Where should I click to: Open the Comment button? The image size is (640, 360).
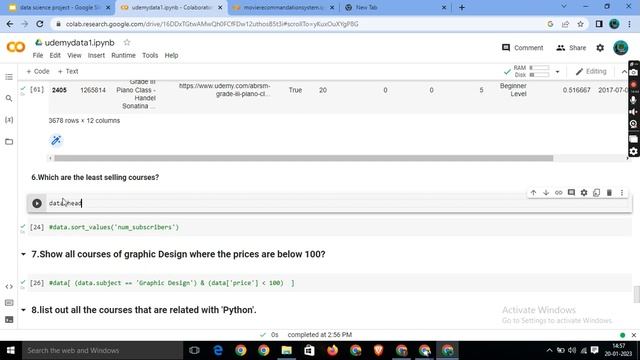coord(522,48)
